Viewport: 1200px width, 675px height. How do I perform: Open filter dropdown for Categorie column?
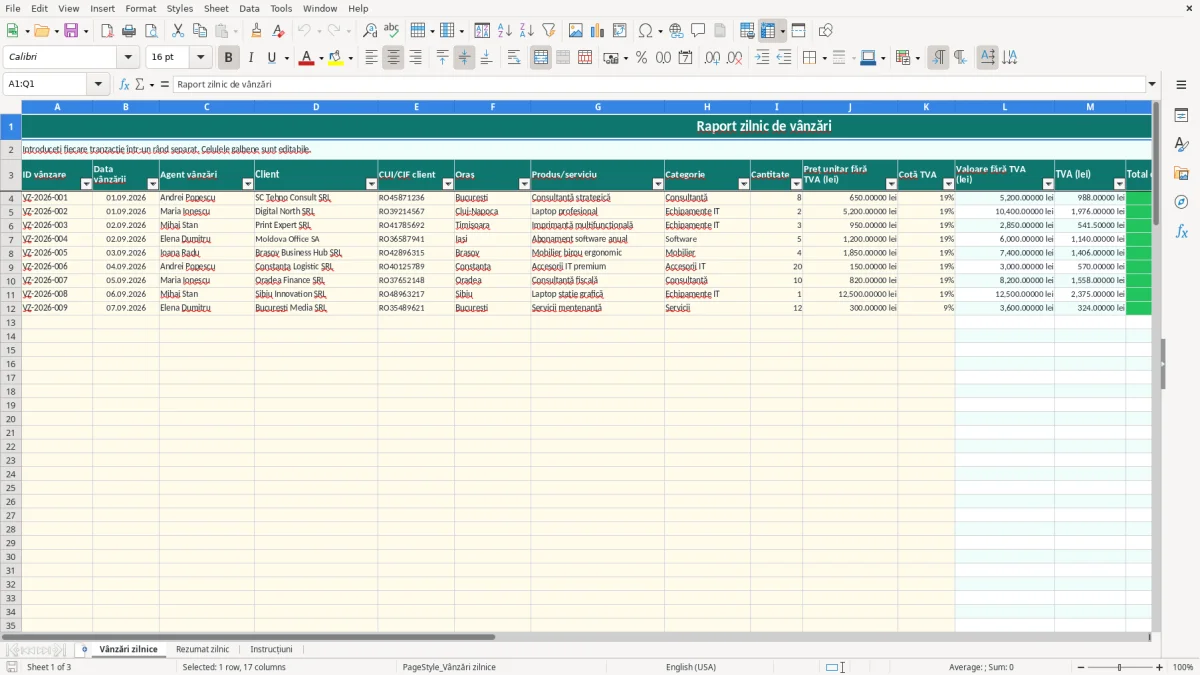click(x=744, y=184)
